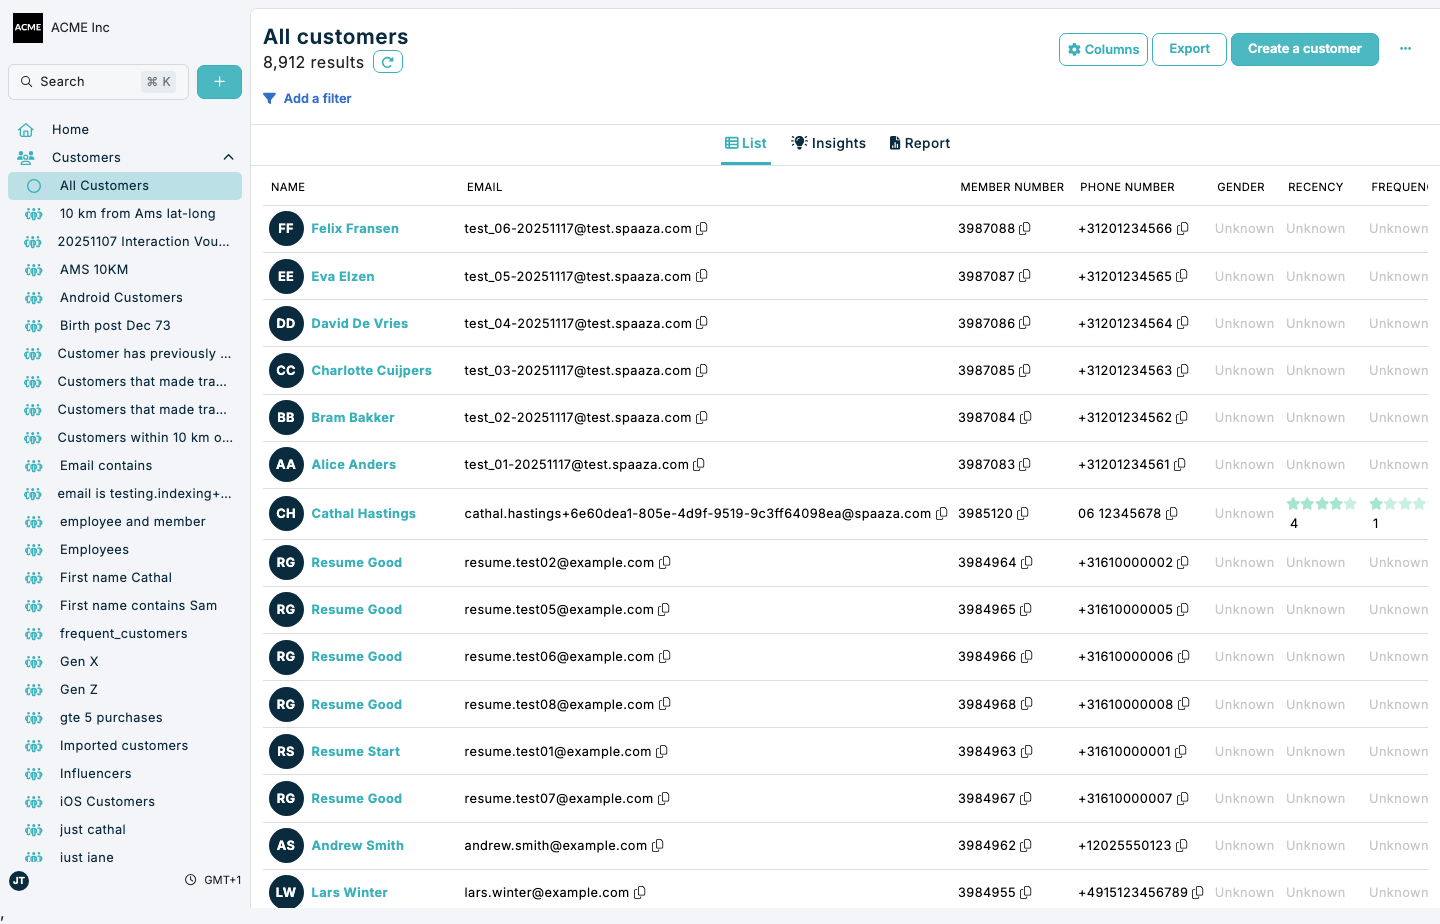Click inside the Search field
The width and height of the screenshot is (1440, 924).
[97, 81]
